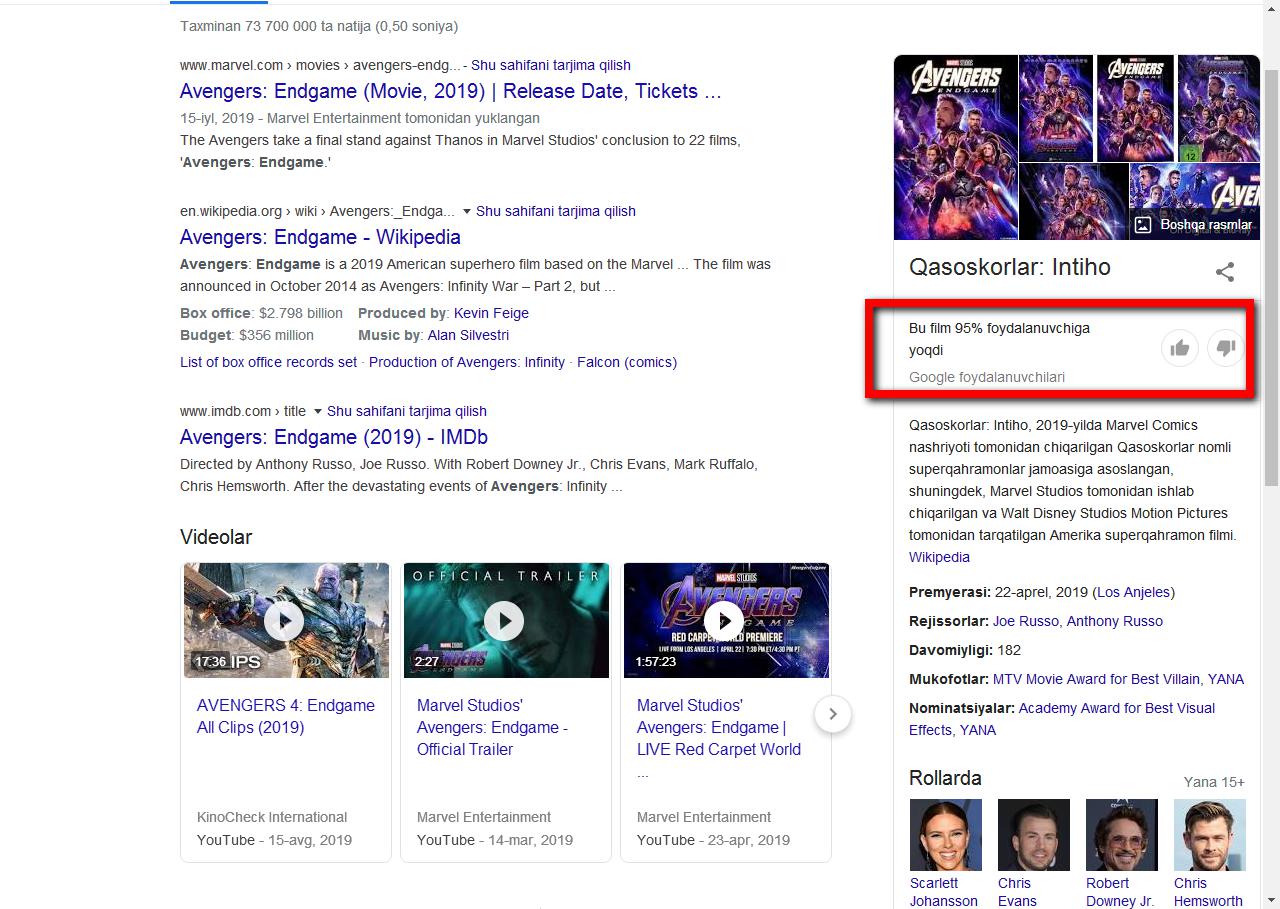Screen dimensions: 1280x909
Task: Expand dropdown arrow next to en.wikipedia.org result
Action: 466,211
